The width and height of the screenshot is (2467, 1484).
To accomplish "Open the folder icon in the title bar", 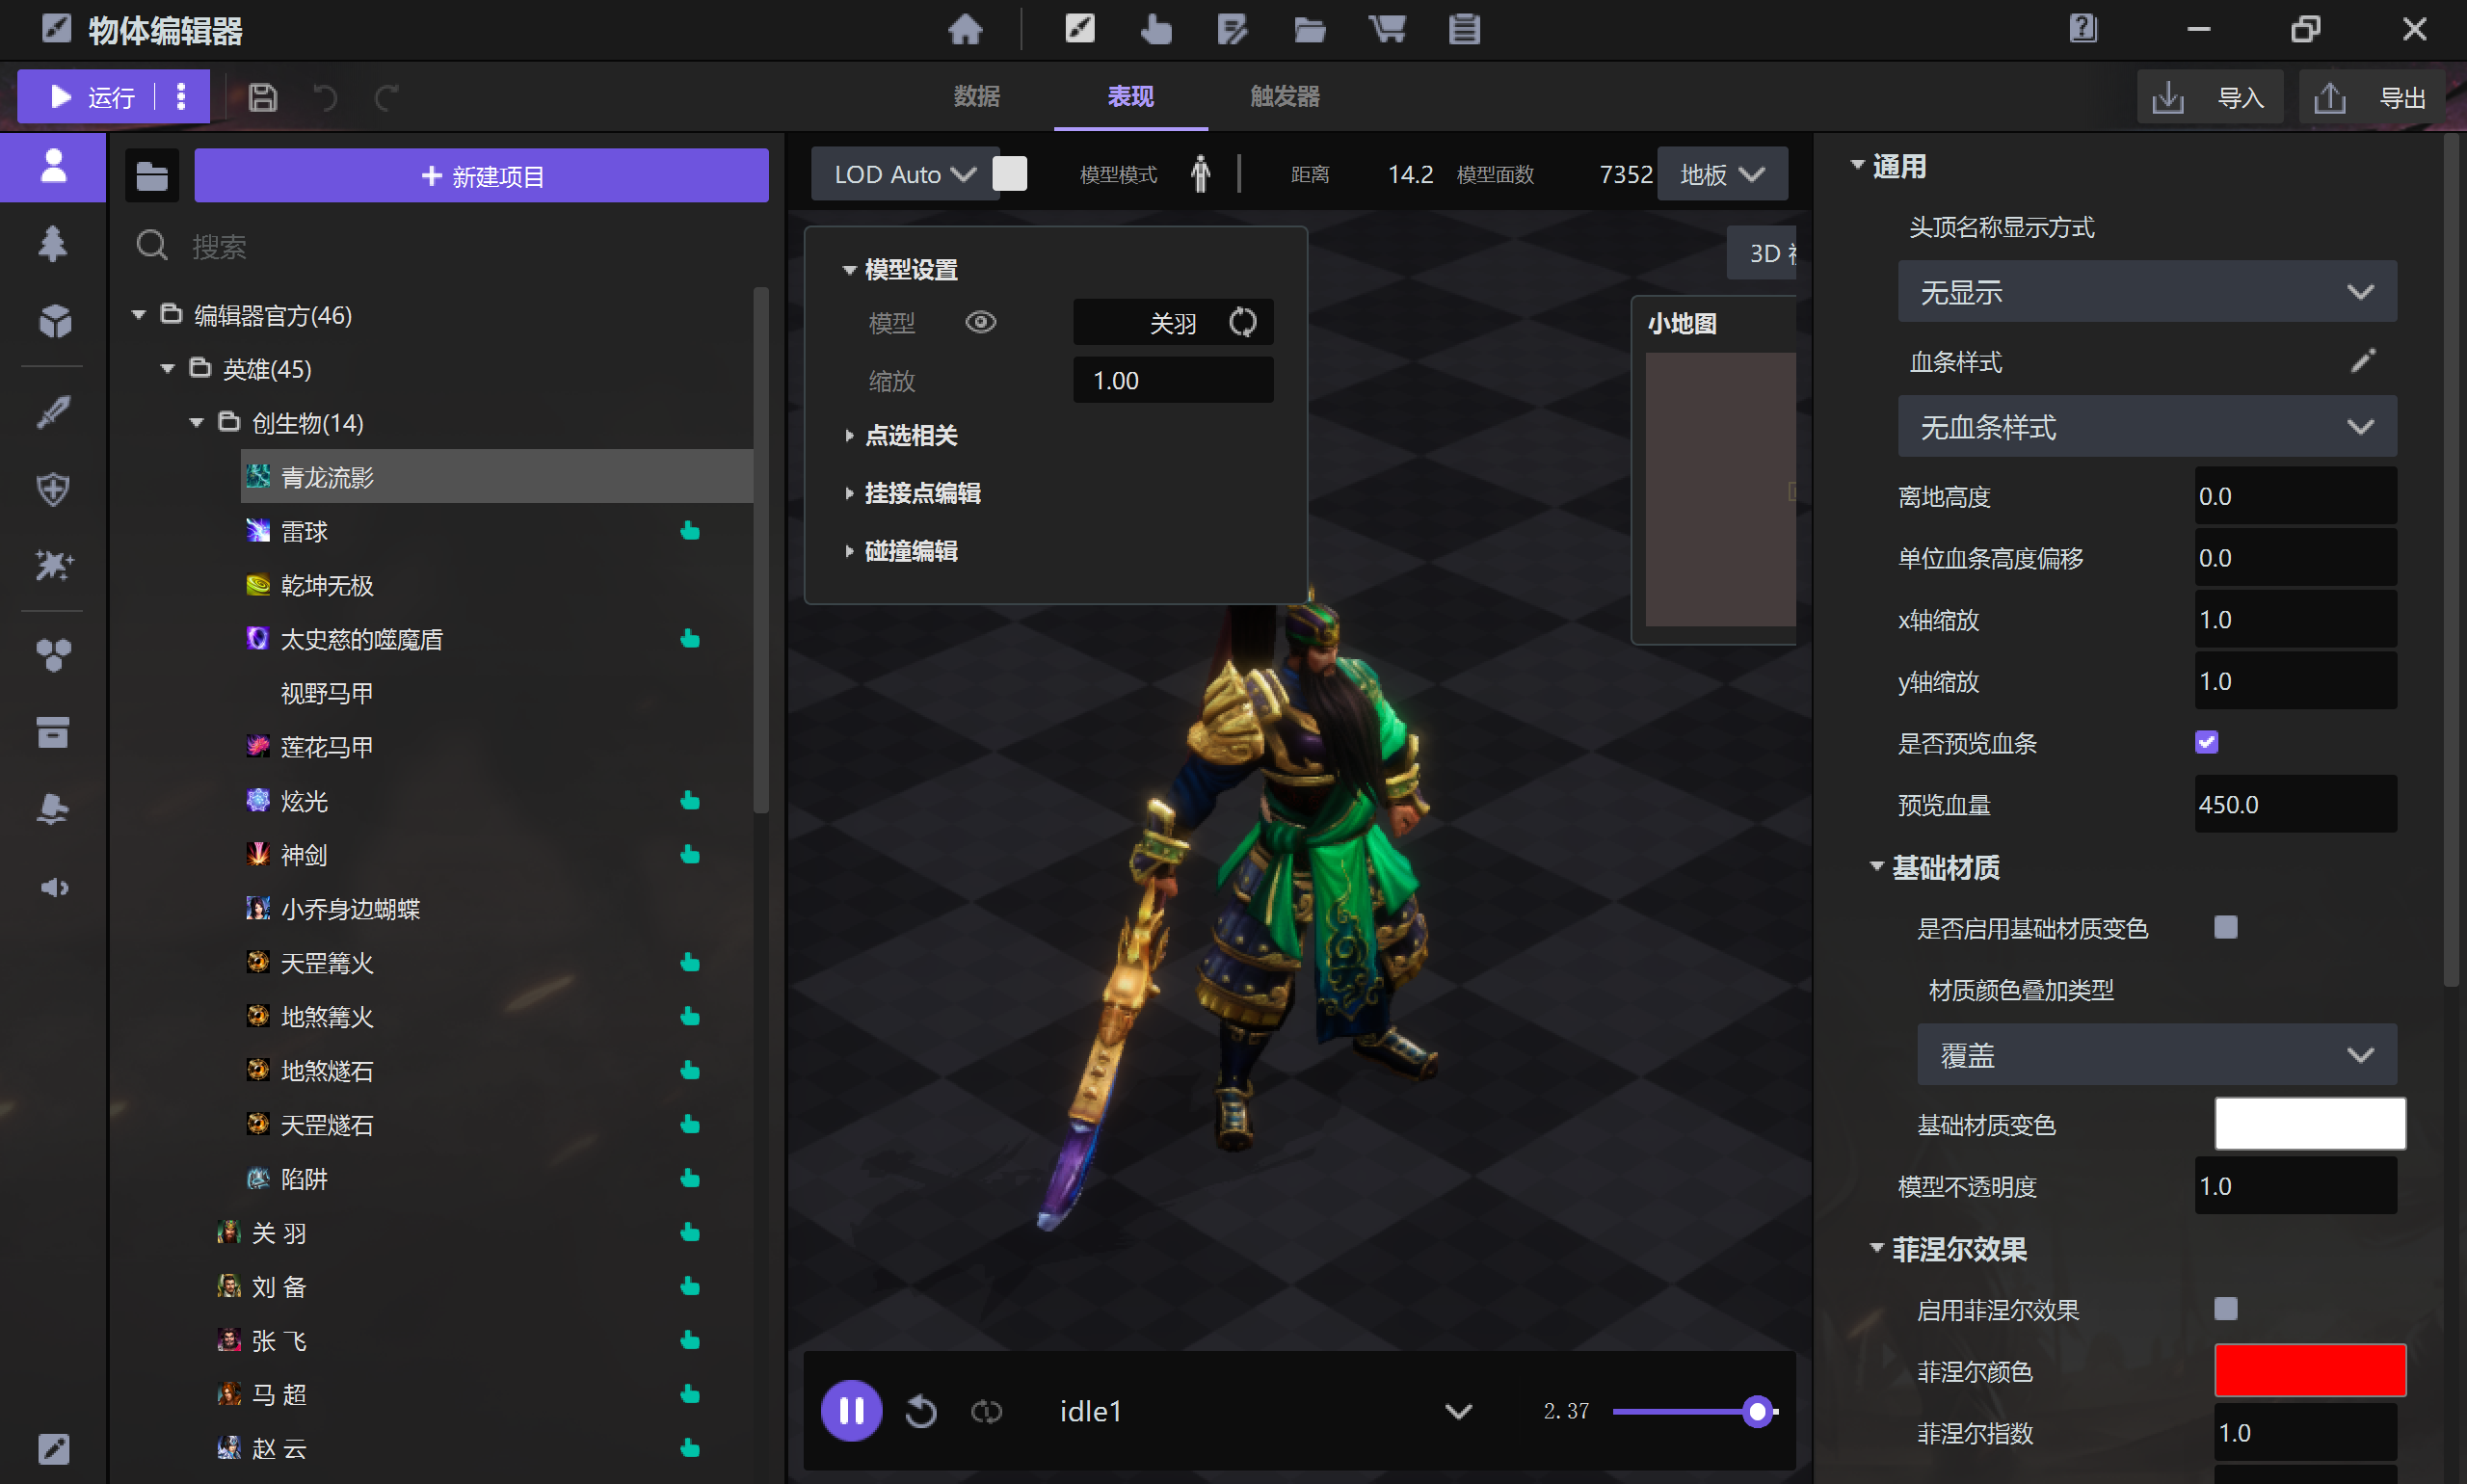I will [x=1309, y=29].
